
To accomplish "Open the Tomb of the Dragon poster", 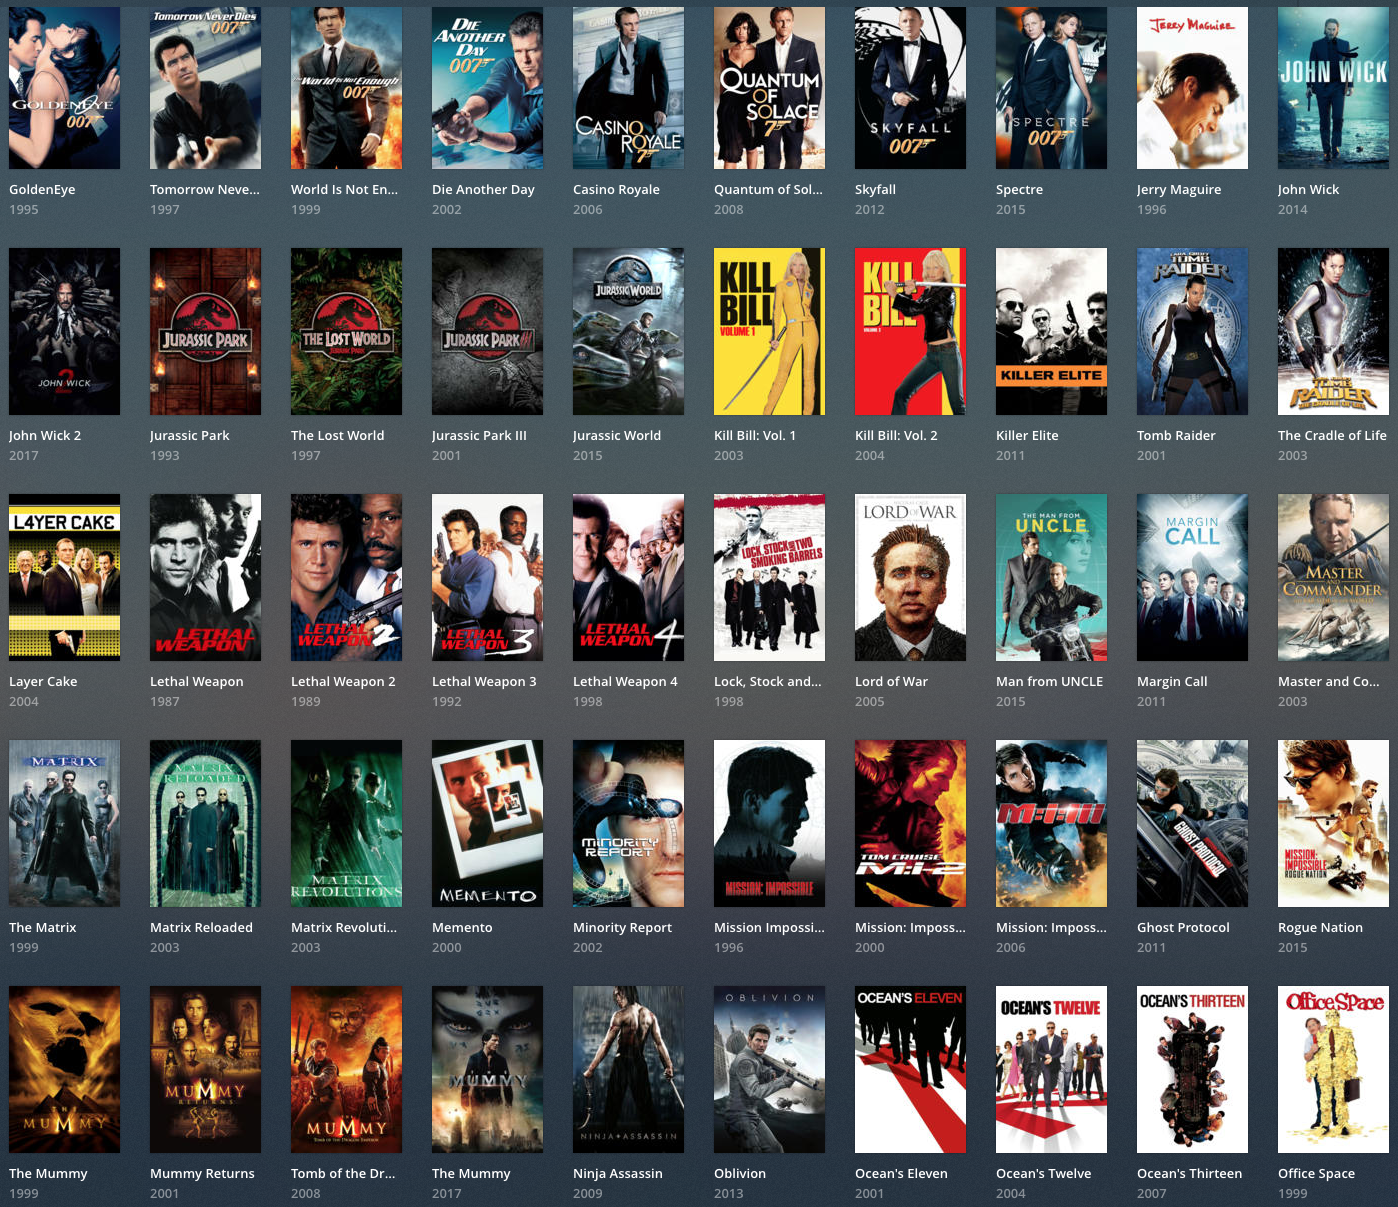I will [x=346, y=1069].
